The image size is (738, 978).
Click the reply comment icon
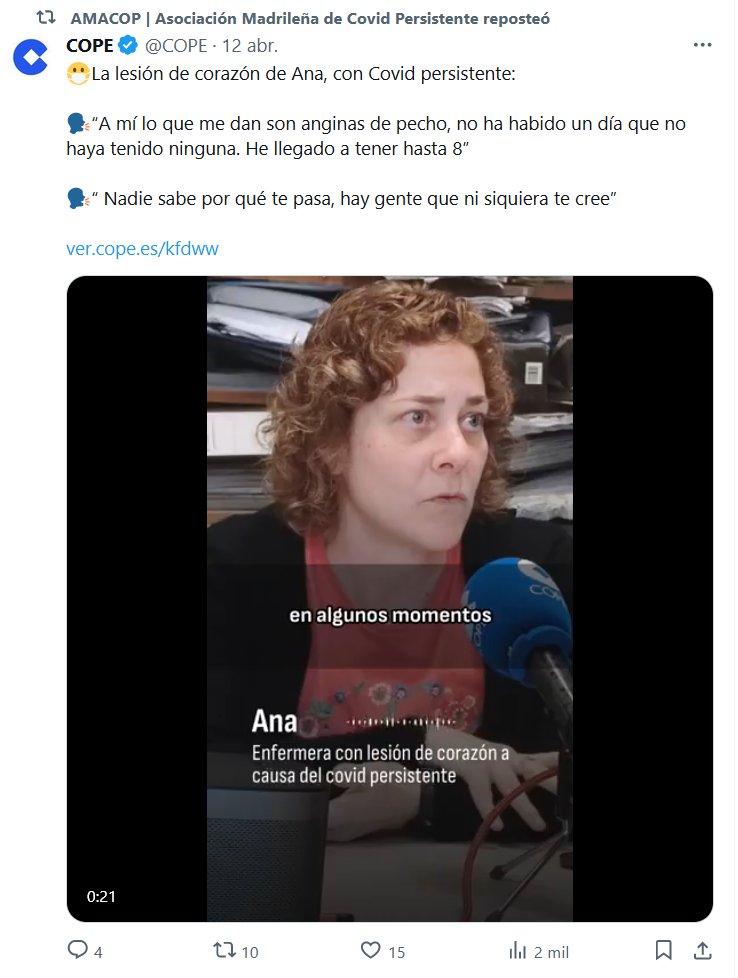[x=77, y=950]
